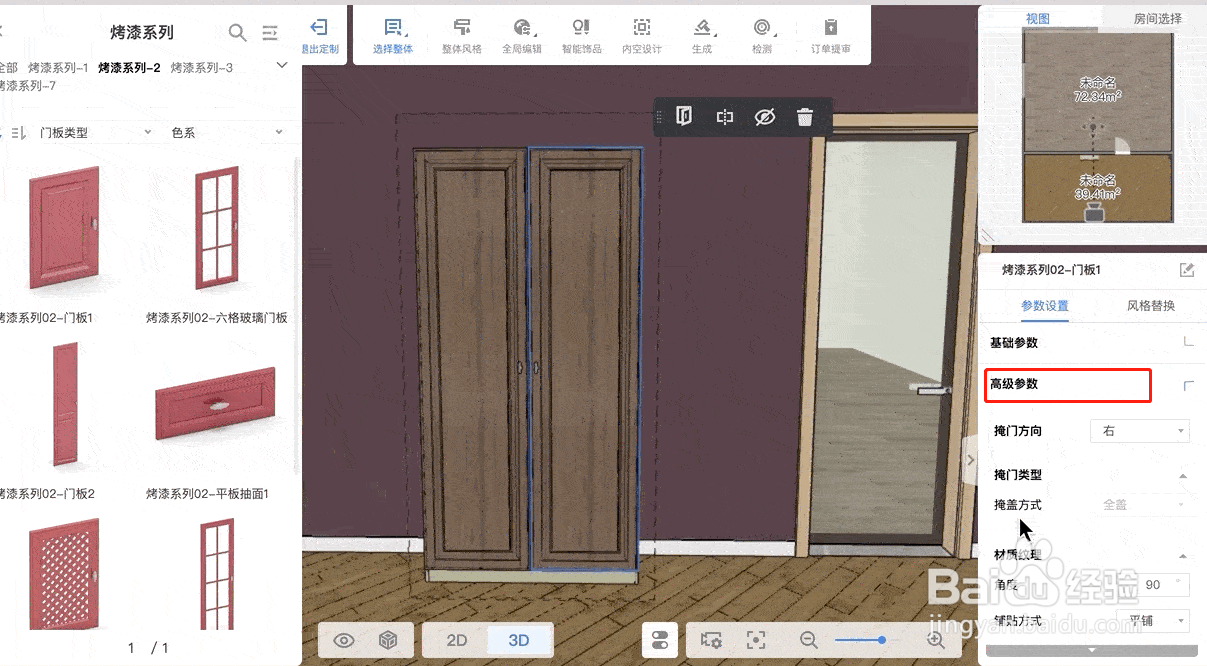
Task: Open the 智能饰品 tool
Action: pos(582,36)
